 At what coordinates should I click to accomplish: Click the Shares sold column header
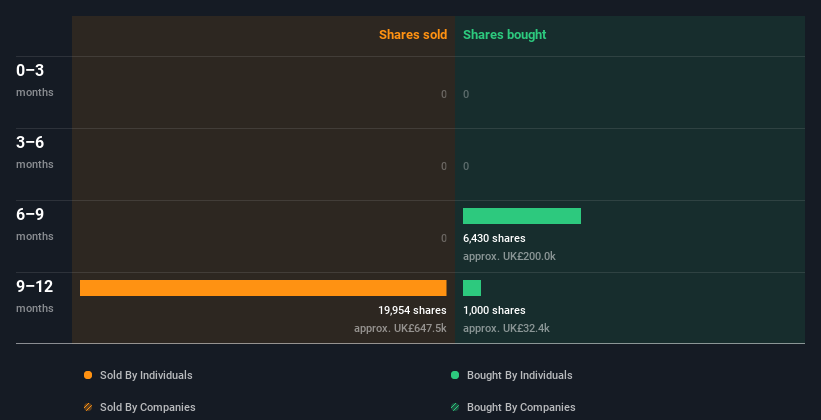point(413,35)
